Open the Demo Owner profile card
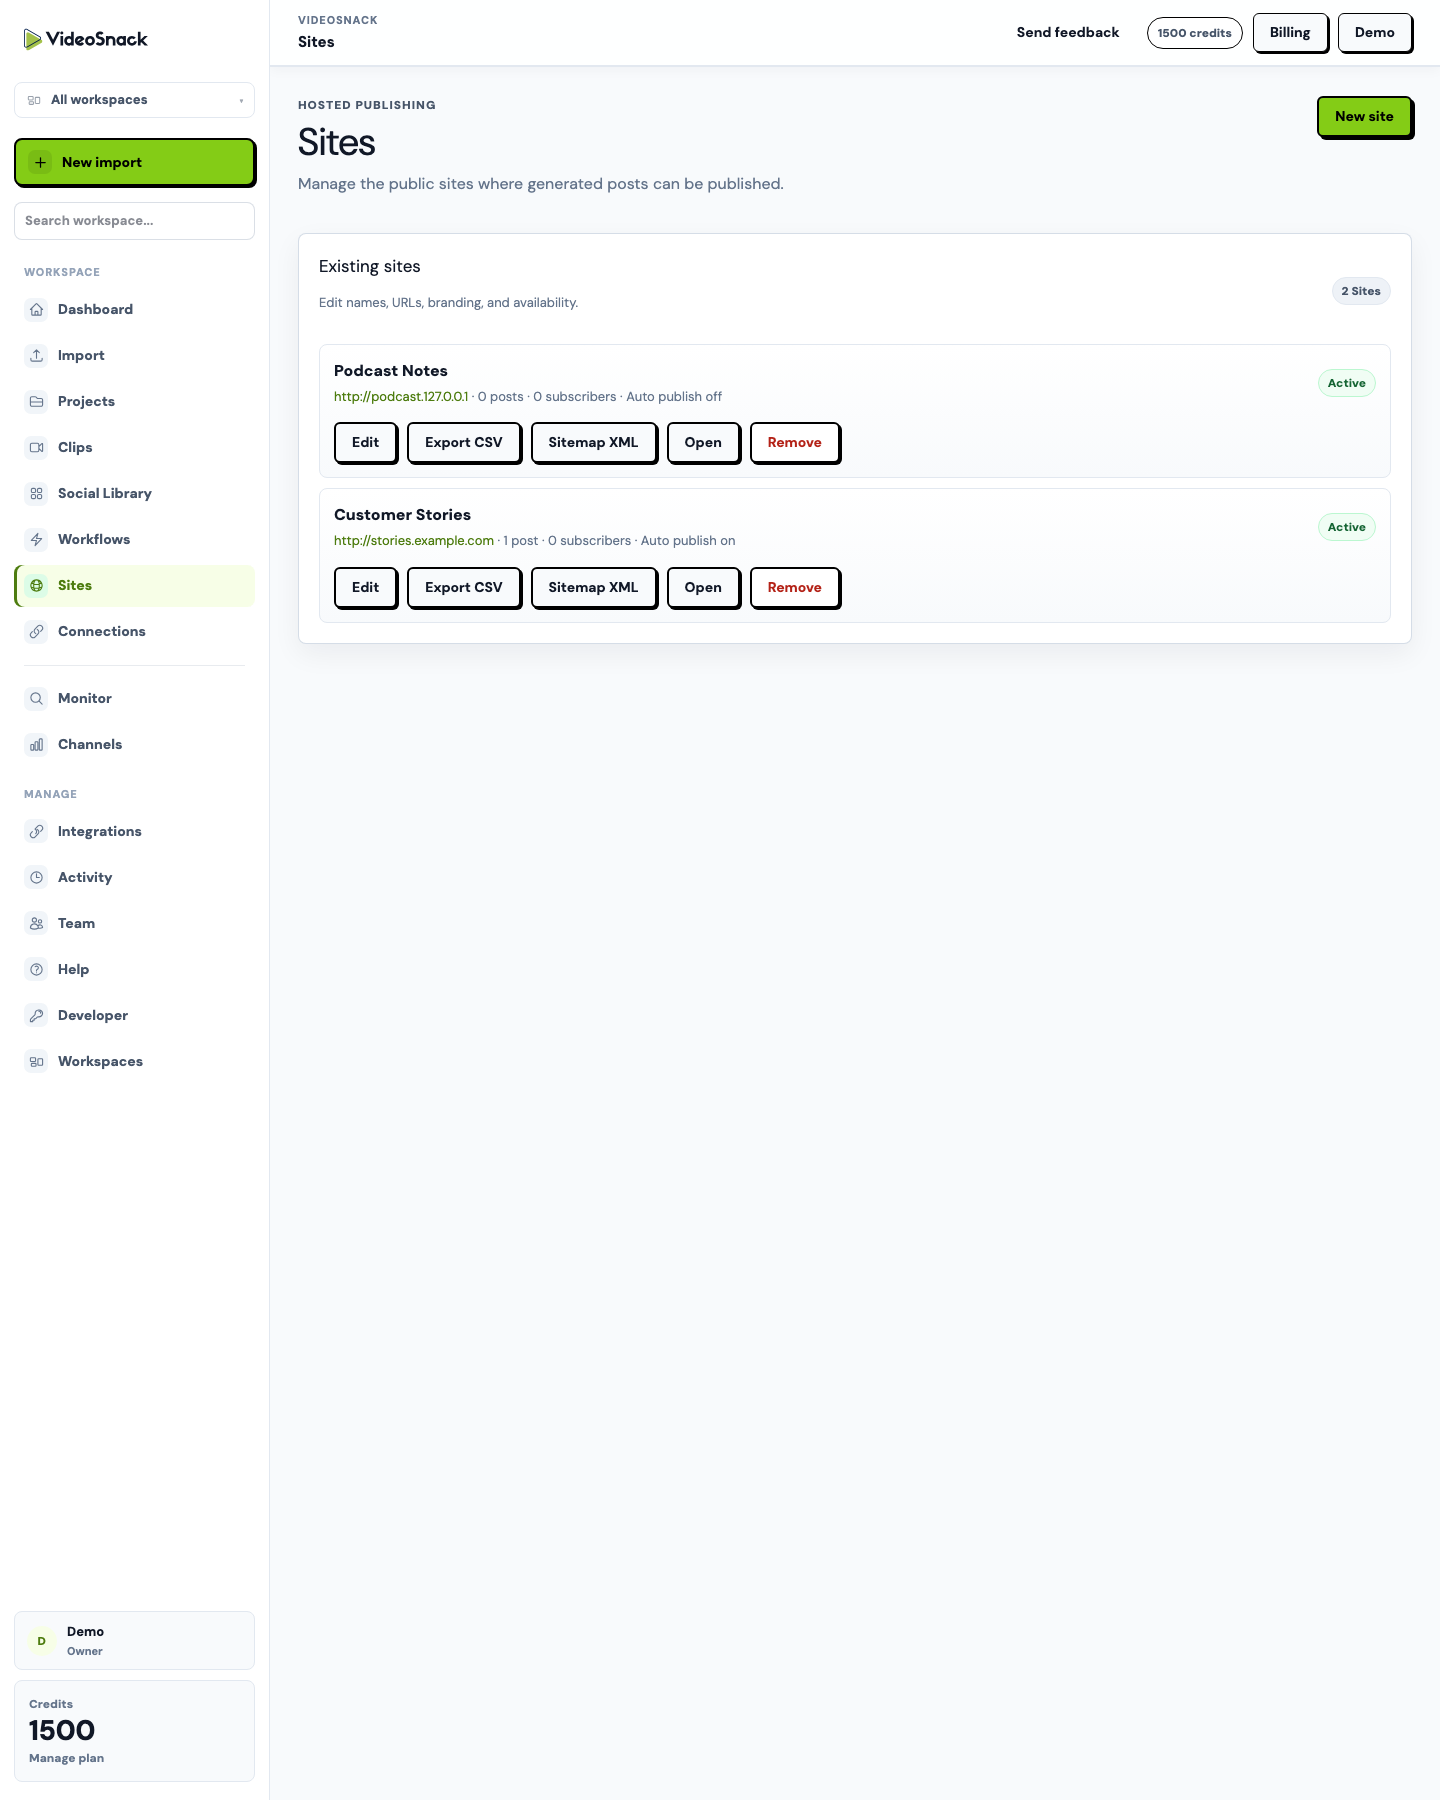The width and height of the screenshot is (1440, 1800). pos(134,1640)
